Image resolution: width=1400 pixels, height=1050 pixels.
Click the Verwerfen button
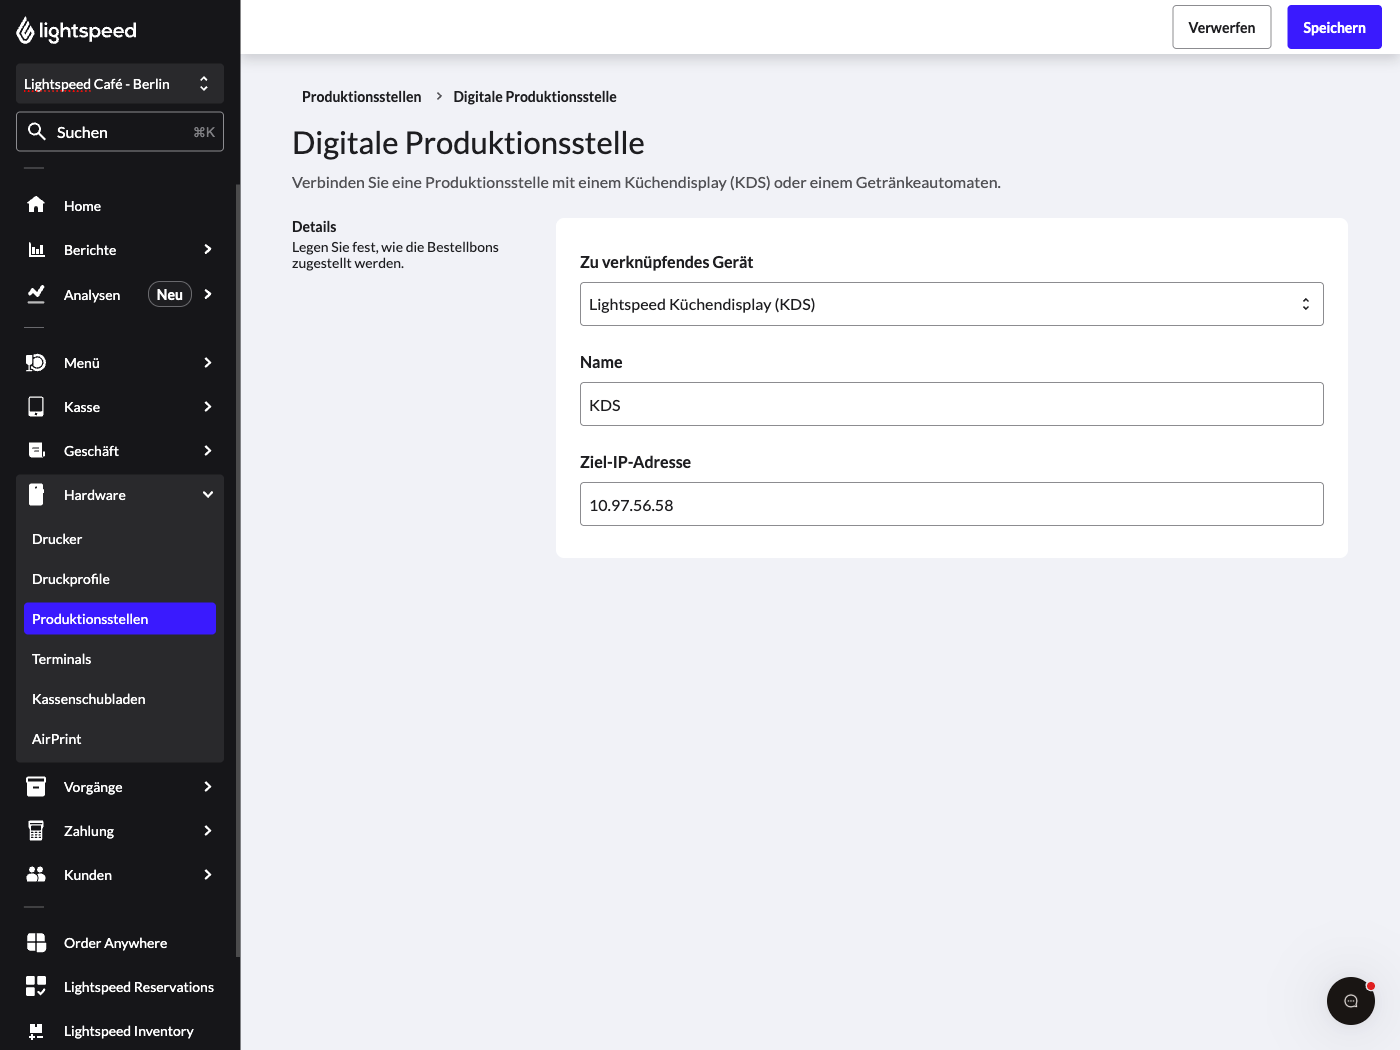(x=1222, y=27)
